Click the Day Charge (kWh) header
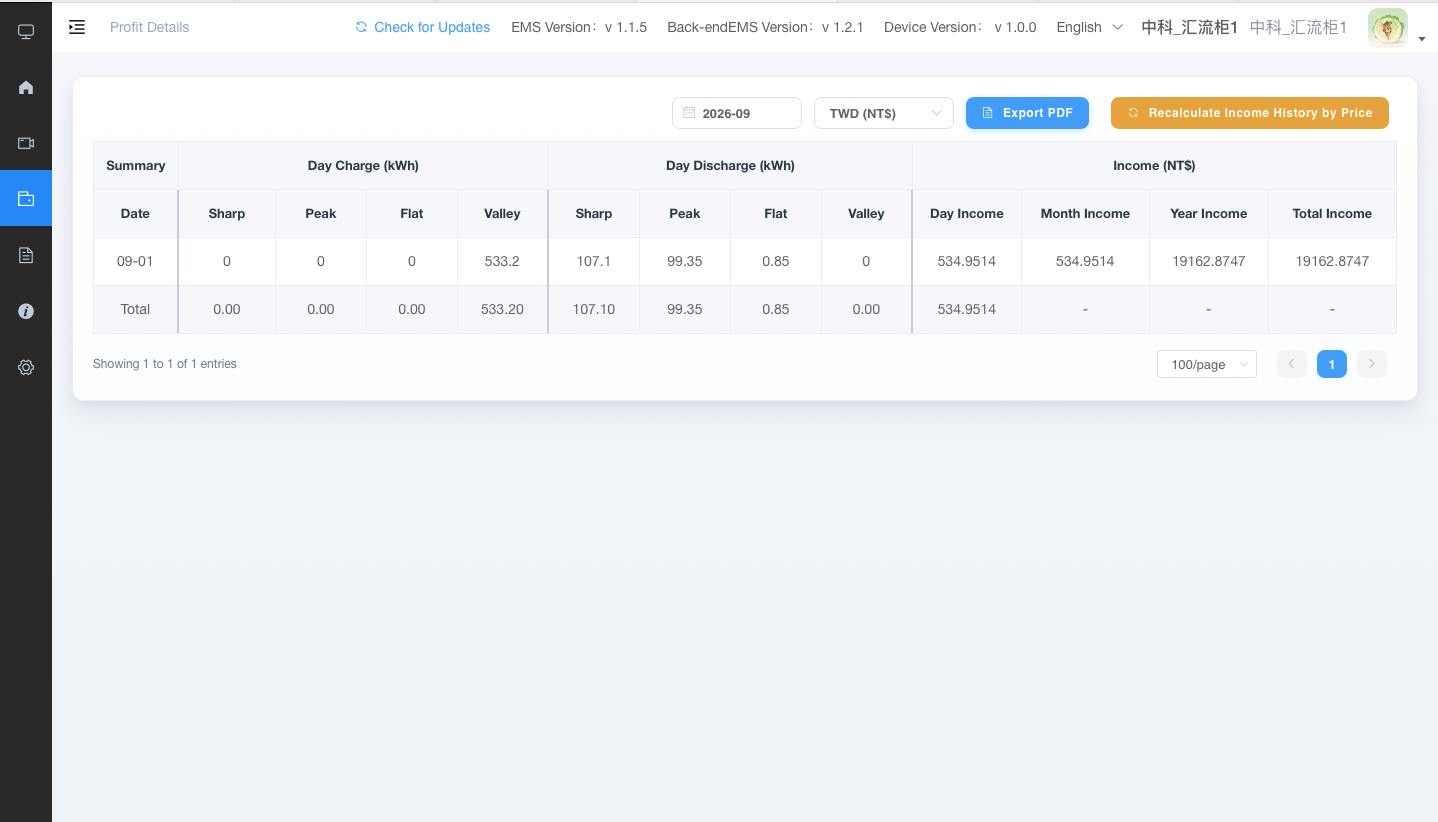Image resolution: width=1438 pixels, height=822 pixels. tap(363, 165)
